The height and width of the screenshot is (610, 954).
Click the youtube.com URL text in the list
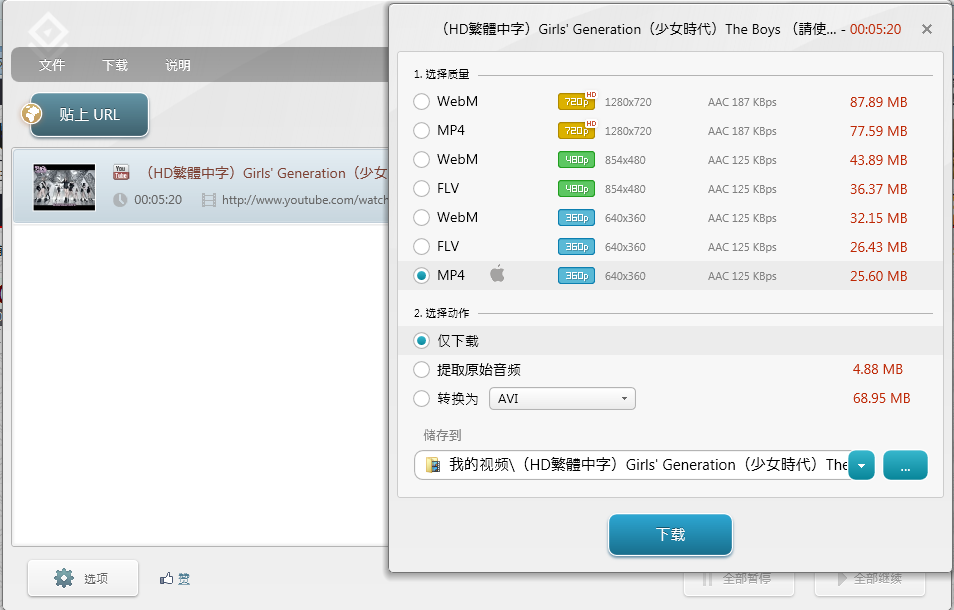pos(305,199)
